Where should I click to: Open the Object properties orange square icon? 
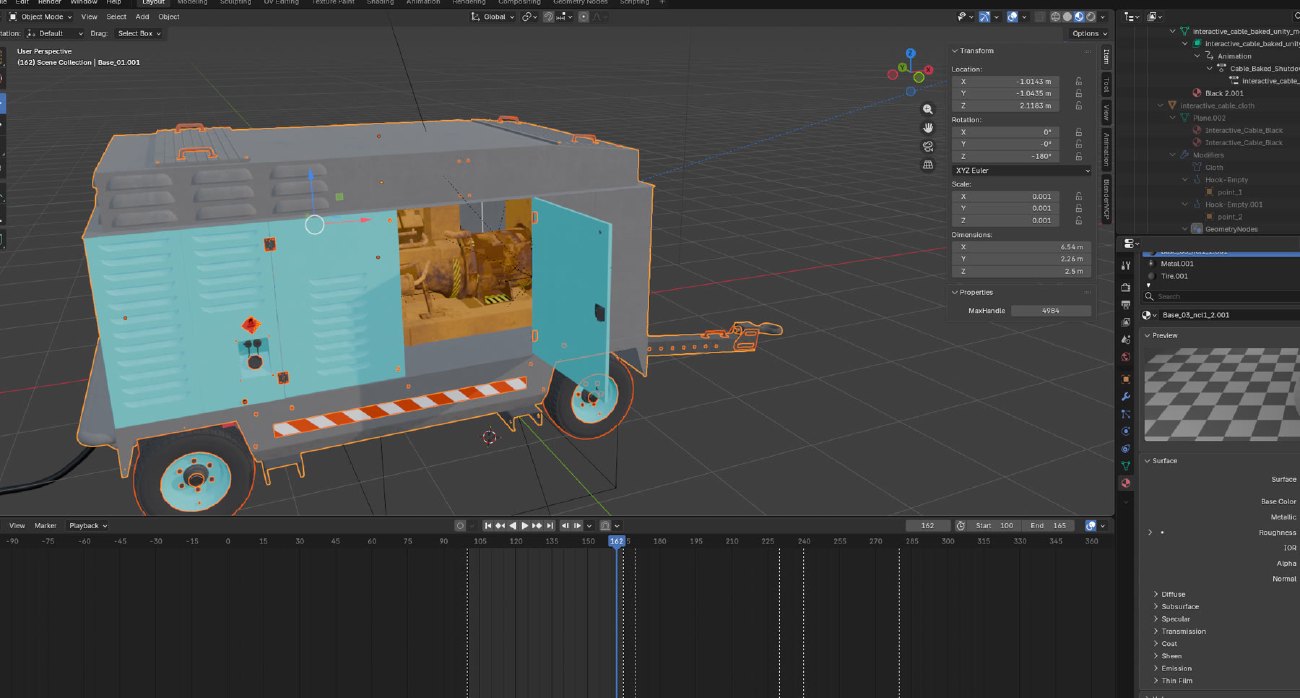(1125, 379)
